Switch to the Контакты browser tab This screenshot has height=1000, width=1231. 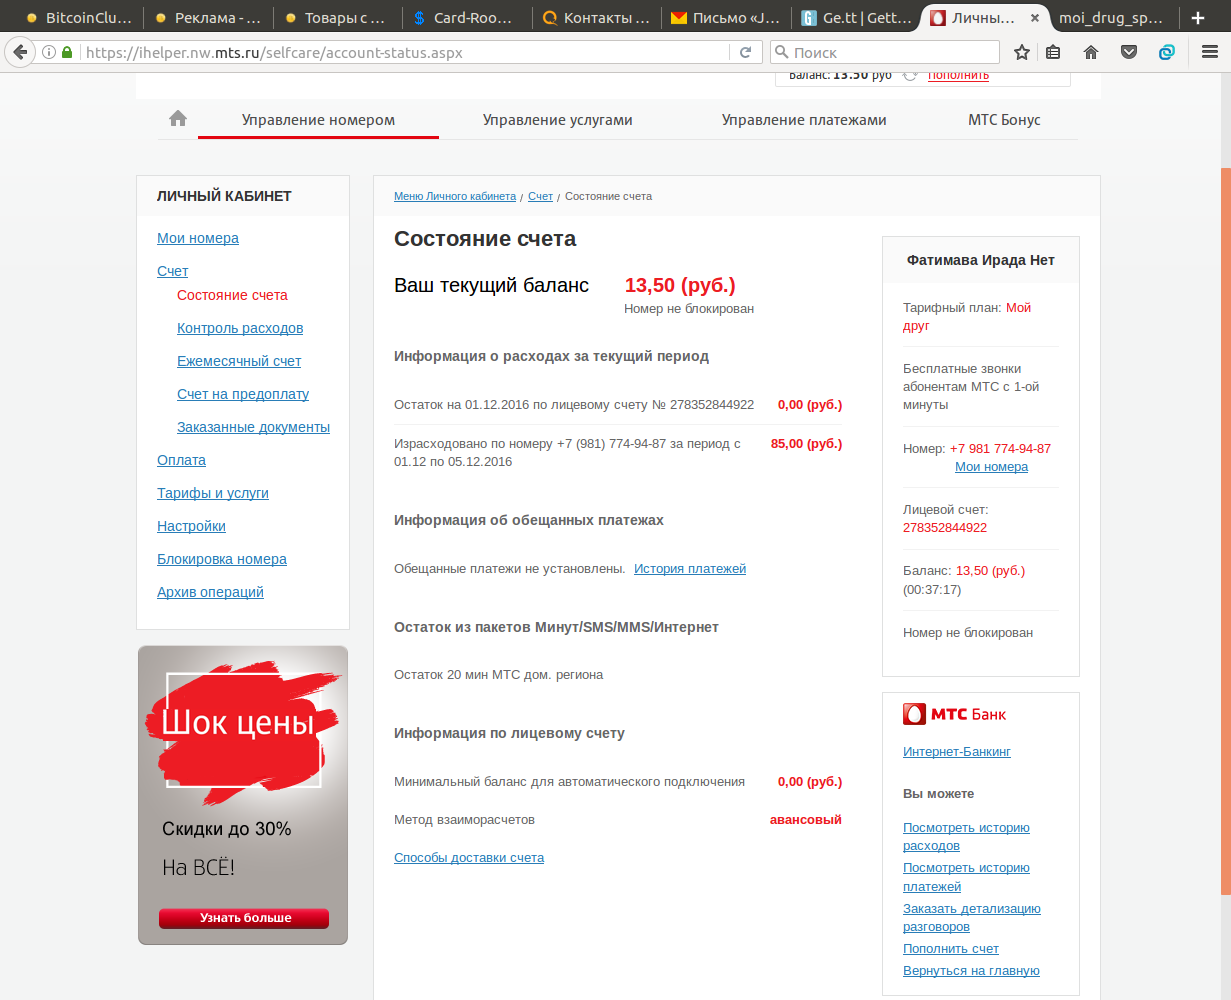(x=596, y=18)
